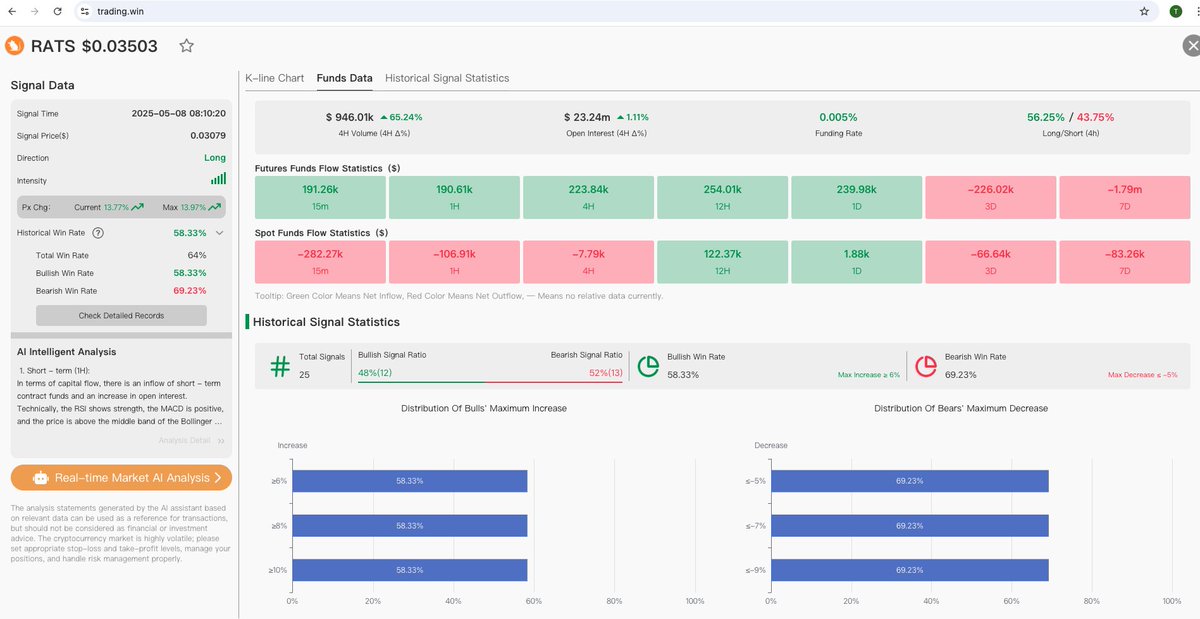Click the orange RATS coin logo
Screen dimensions: 1200x619
click(15, 46)
